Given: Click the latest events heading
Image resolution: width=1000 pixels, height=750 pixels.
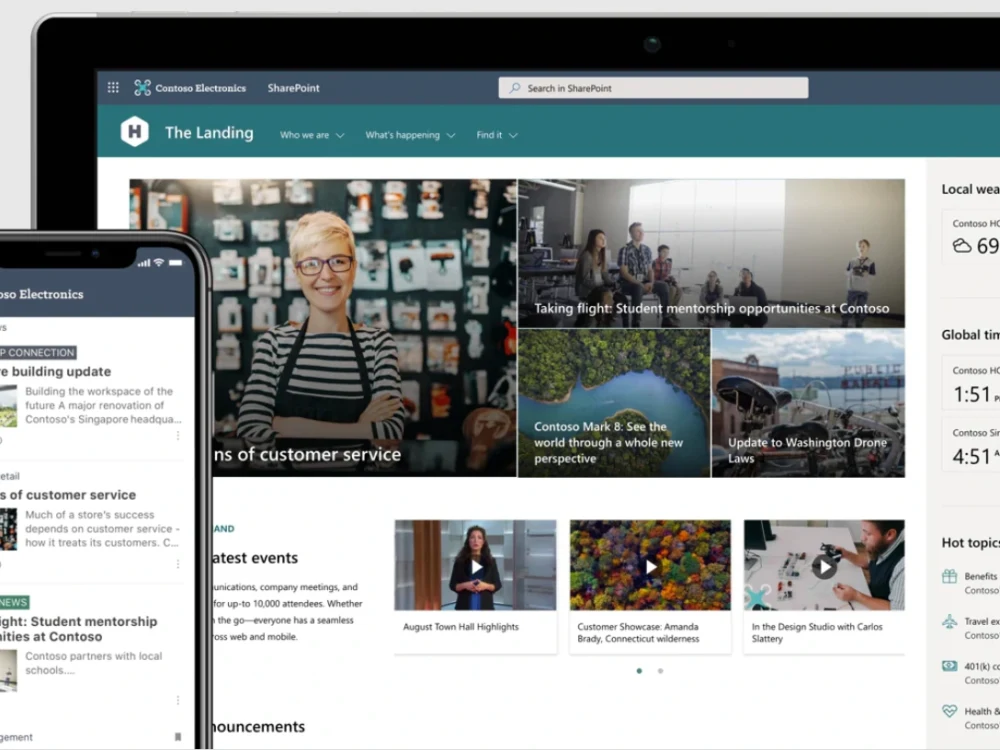Looking at the screenshot, I should pos(255,558).
